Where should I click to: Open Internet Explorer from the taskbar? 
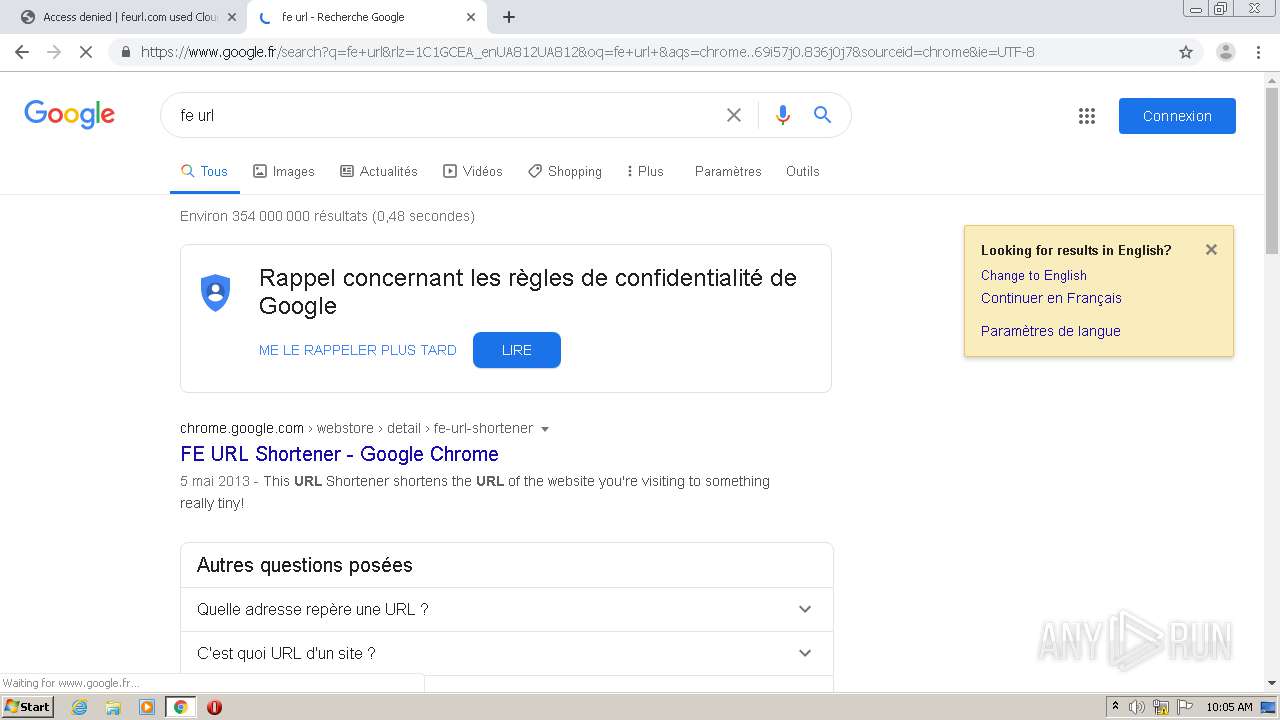pos(80,707)
